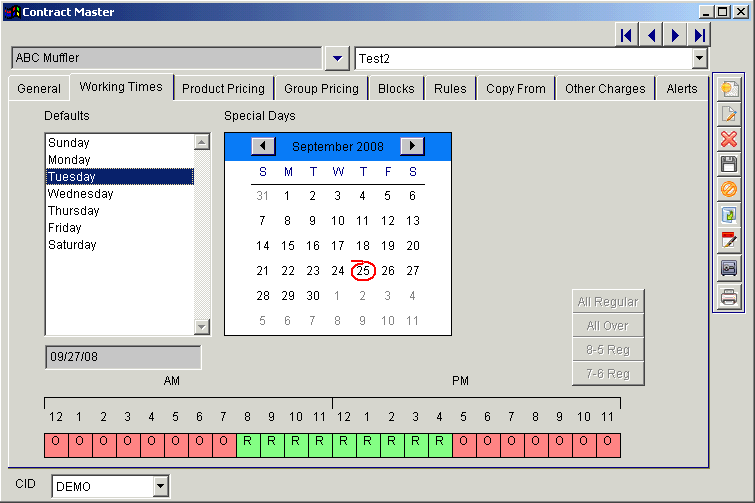Switch to the Product Pricing tab
Viewport: 755px width, 503px height.
[x=223, y=88]
